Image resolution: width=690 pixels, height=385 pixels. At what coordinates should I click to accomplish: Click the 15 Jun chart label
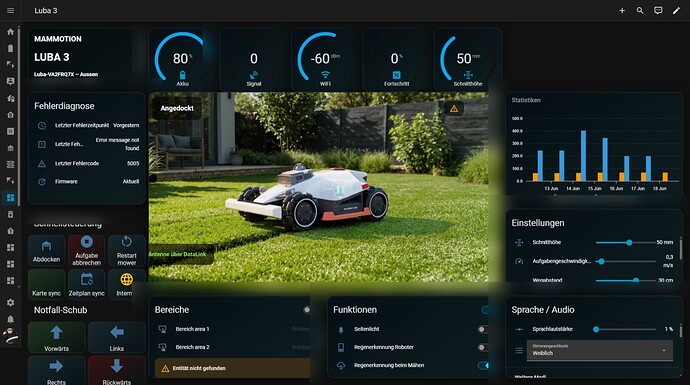click(594, 189)
